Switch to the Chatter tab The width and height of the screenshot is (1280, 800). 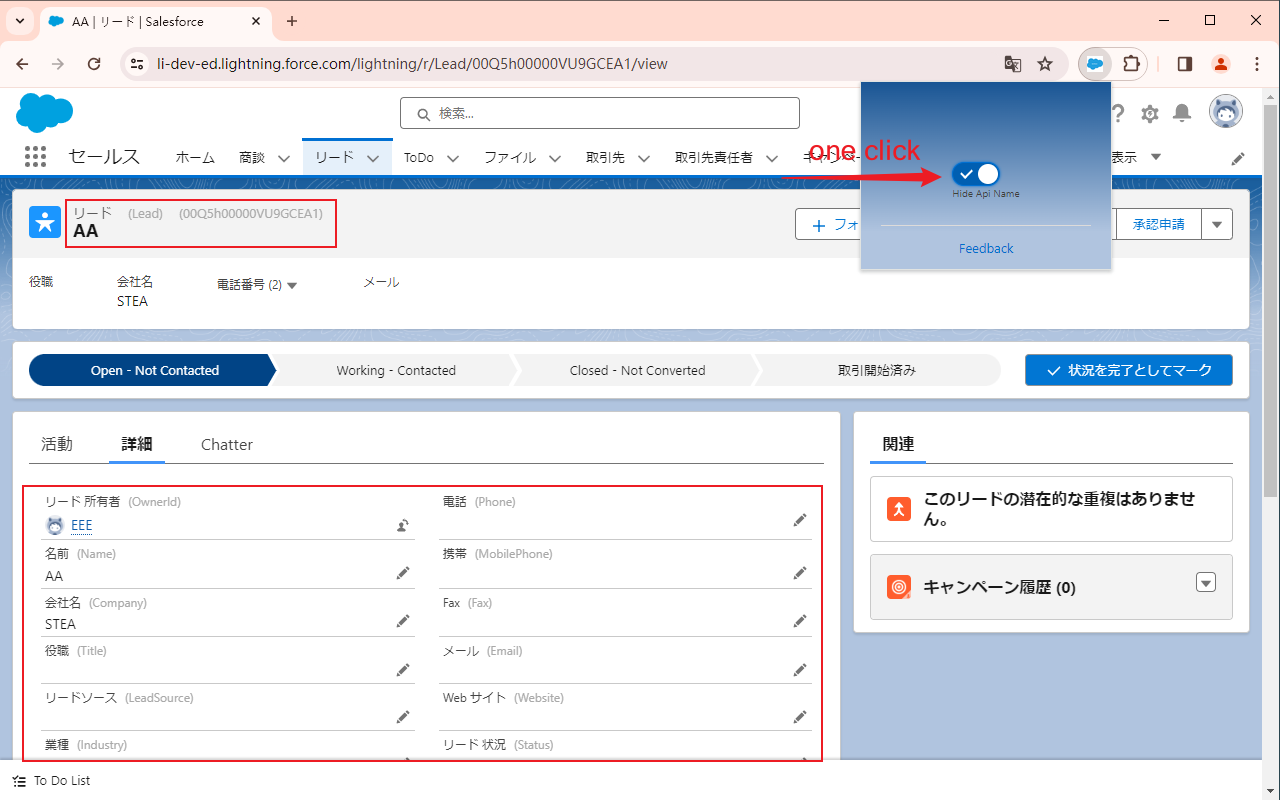click(x=227, y=445)
